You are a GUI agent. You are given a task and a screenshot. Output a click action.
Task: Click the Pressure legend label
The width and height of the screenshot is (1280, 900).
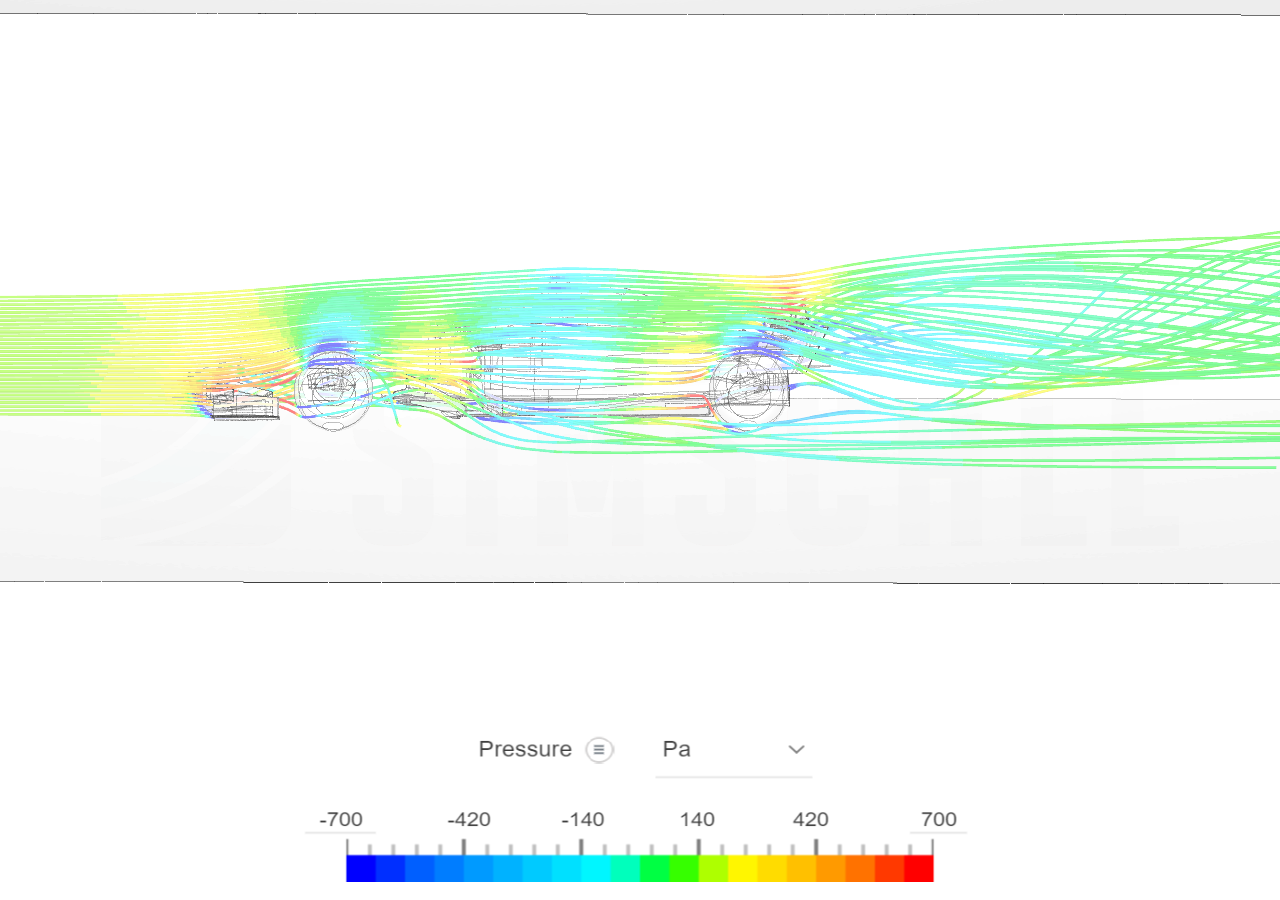pos(525,749)
